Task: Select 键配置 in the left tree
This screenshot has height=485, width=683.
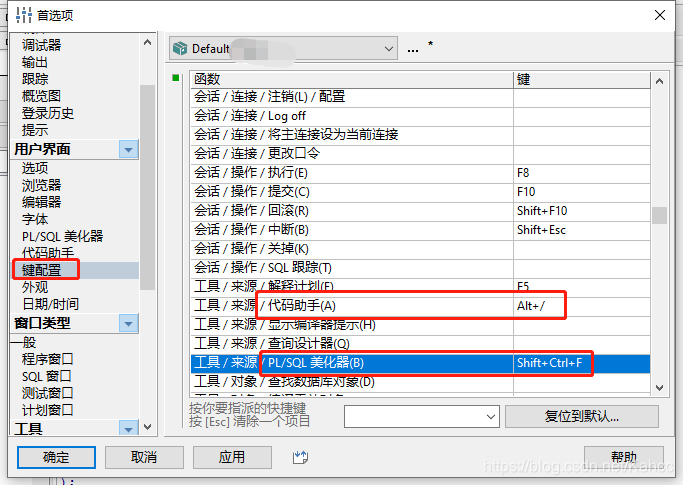Action: click(42, 270)
